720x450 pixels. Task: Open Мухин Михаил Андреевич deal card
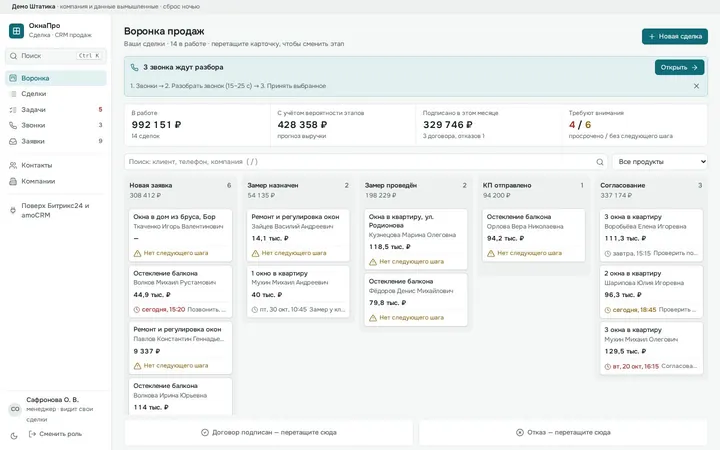pyautogui.click(x=298, y=292)
